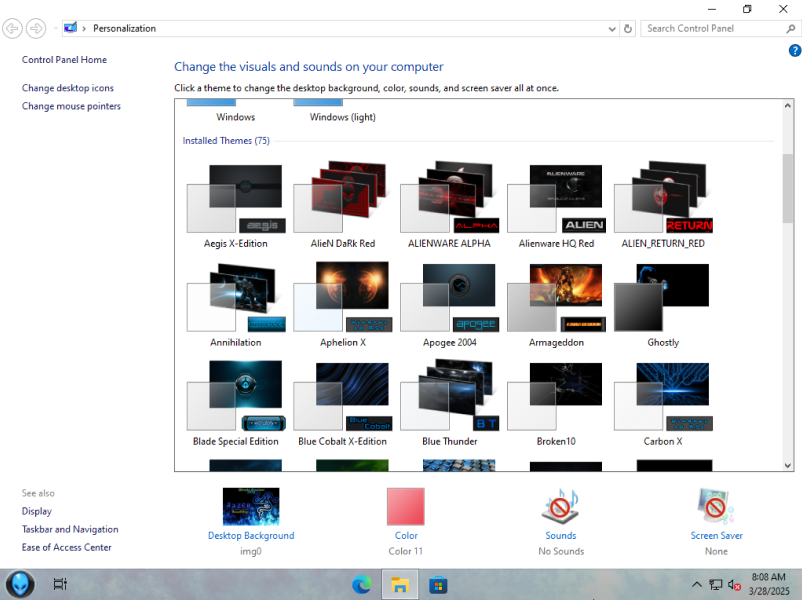The image size is (802, 600).
Task: Click the Color link
Action: click(406, 536)
